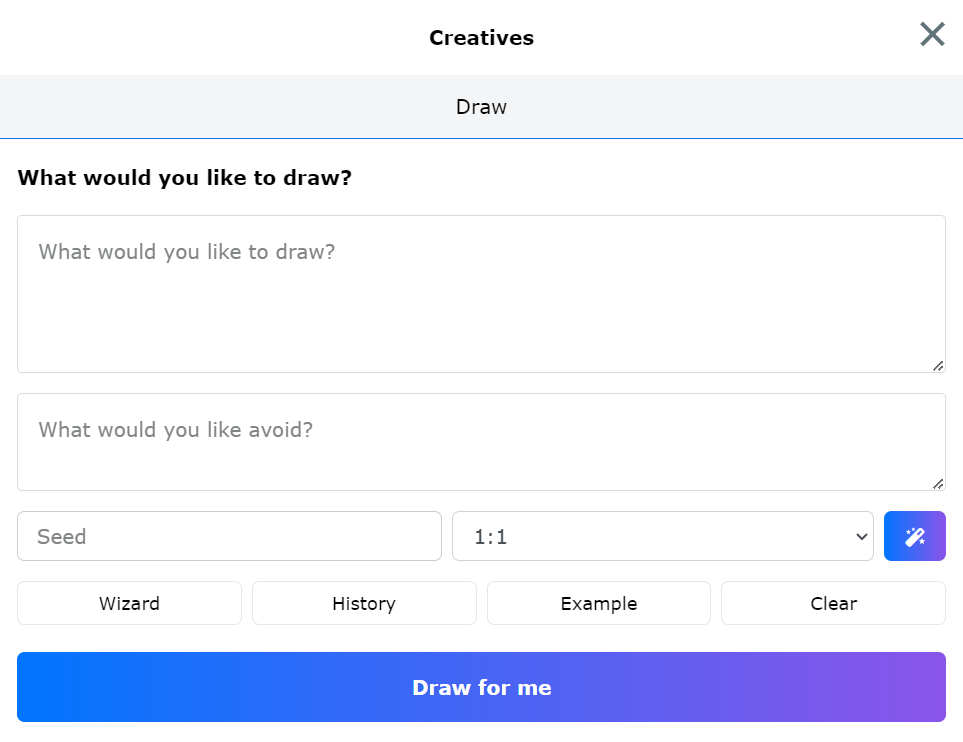Click the magic wand enhance button
Screen dimensions: 963x742
(914, 537)
